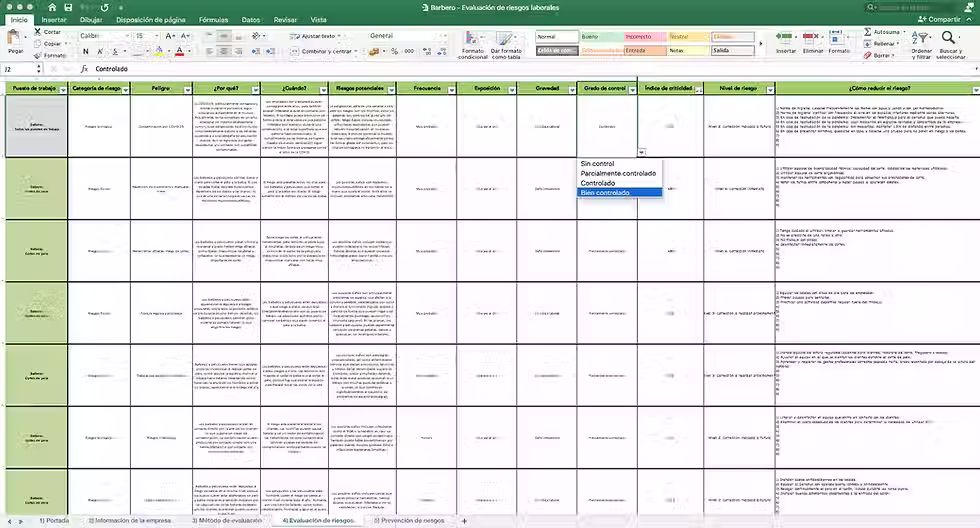
Task: Toggle top vertical alignment
Action: [x=210, y=36]
